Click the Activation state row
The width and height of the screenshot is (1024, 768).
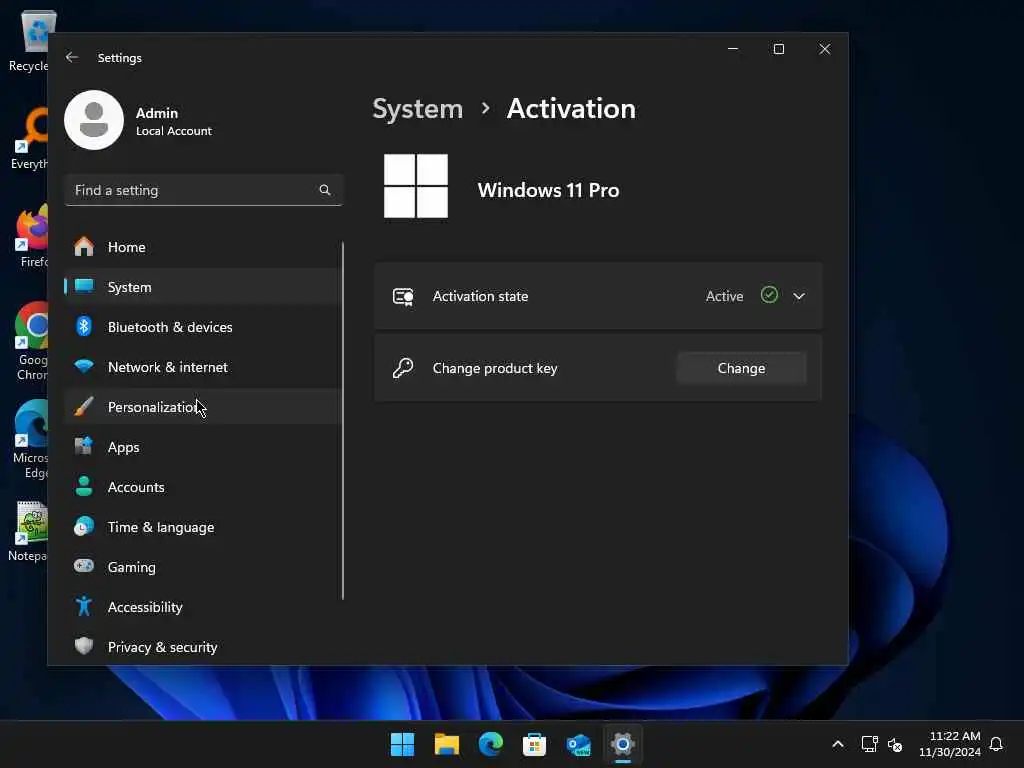pyautogui.click(x=598, y=296)
